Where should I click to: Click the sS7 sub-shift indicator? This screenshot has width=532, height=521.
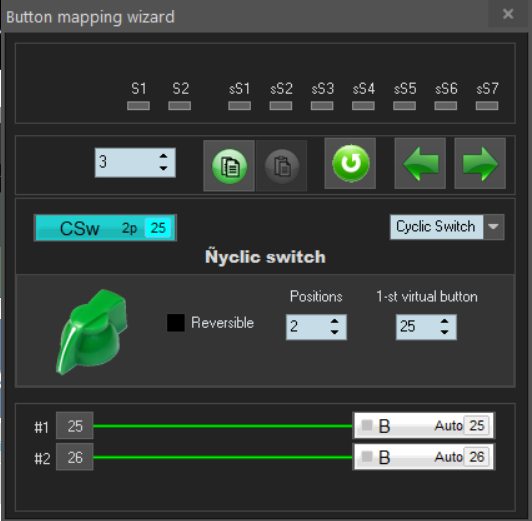487,106
